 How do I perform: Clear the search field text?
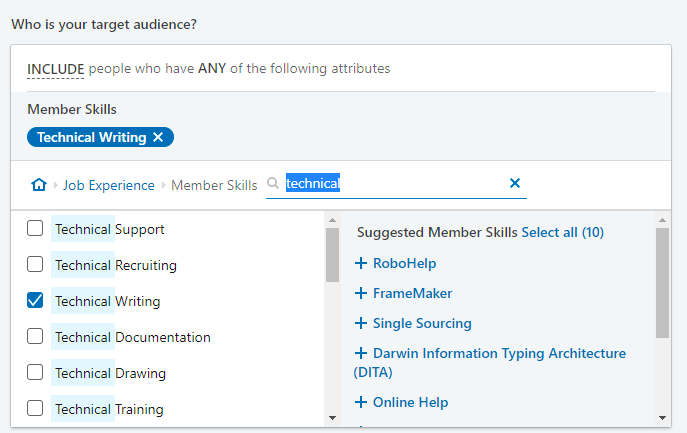pos(515,183)
